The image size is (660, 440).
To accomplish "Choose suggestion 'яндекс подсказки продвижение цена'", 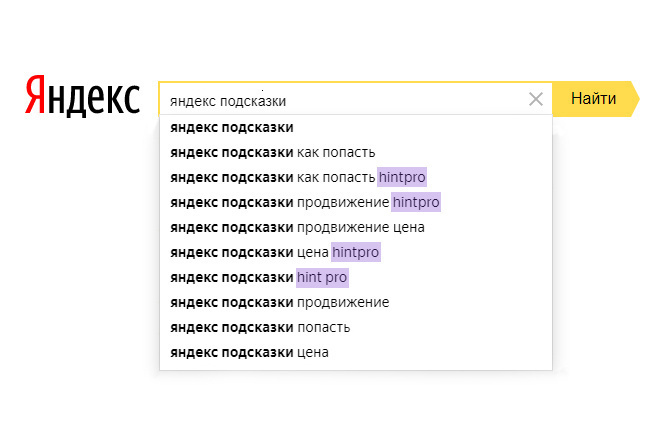I will point(356,227).
